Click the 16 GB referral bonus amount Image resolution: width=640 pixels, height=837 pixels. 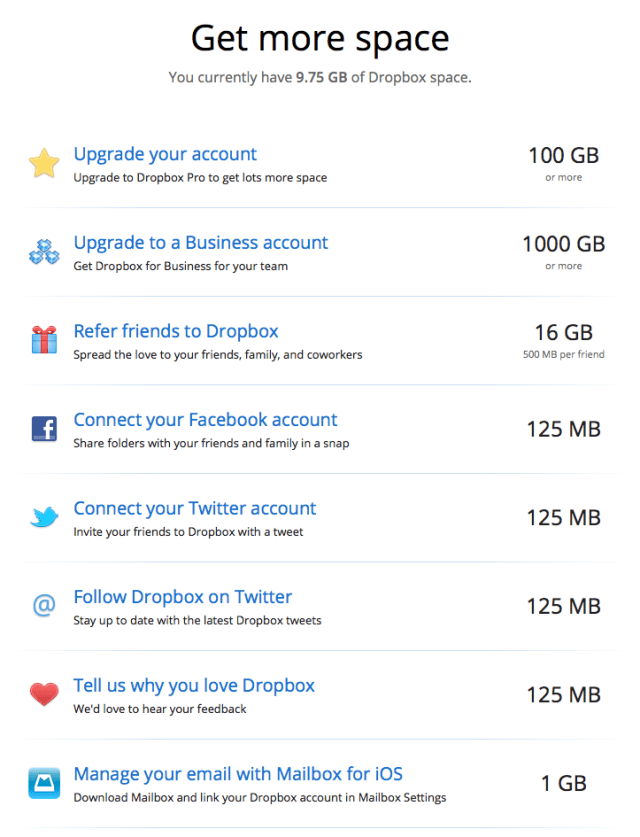[x=564, y=333]
